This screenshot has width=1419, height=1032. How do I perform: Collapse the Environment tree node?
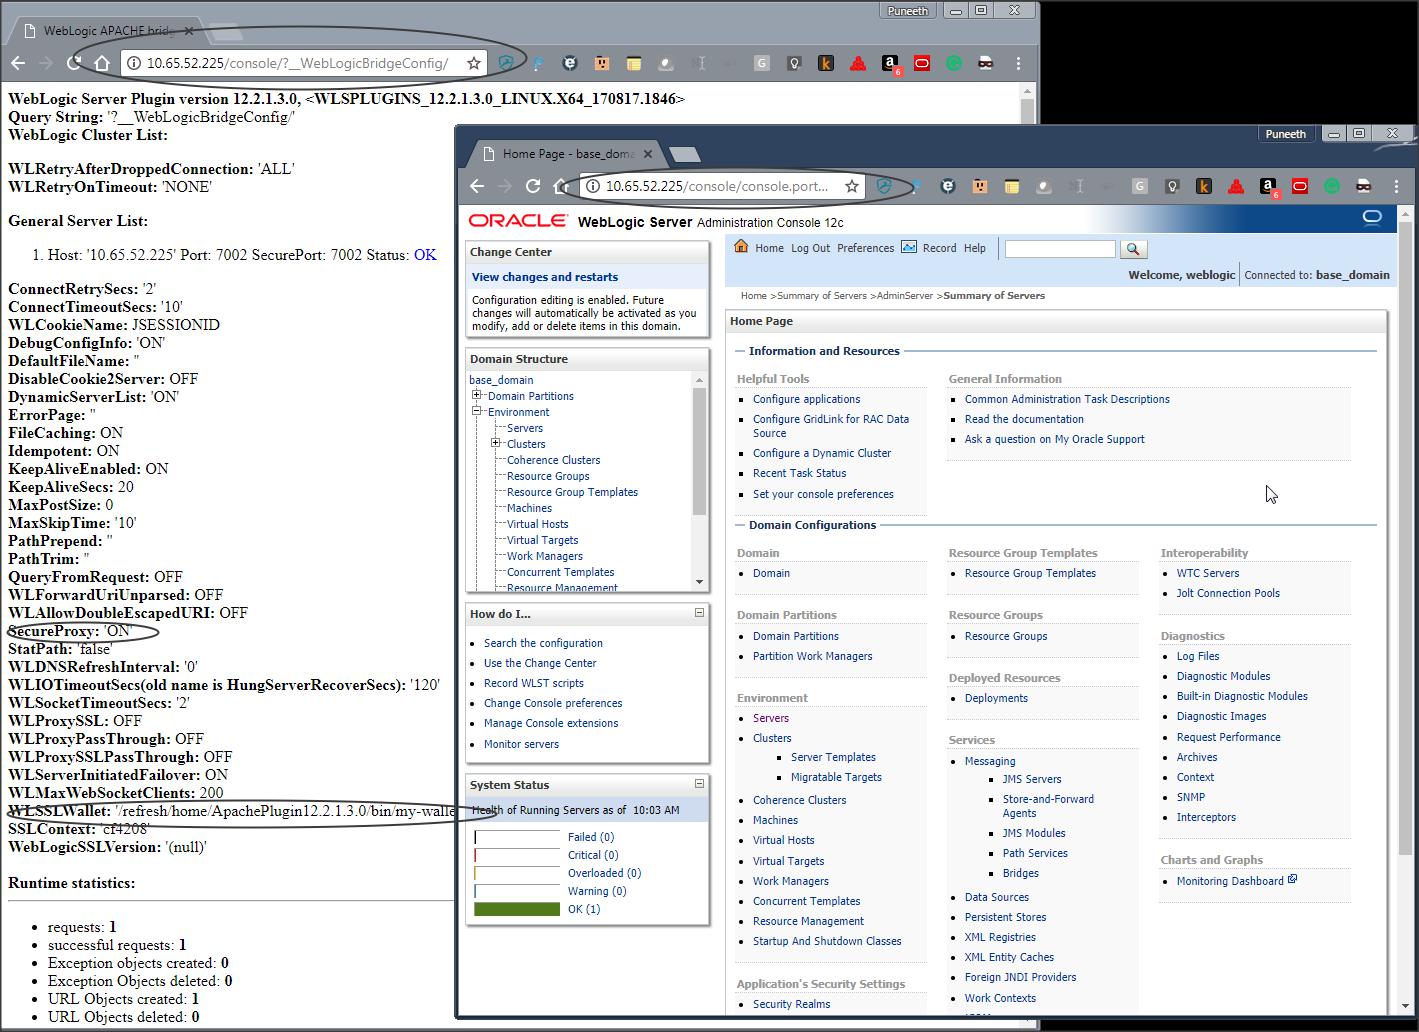click(477, 412)
